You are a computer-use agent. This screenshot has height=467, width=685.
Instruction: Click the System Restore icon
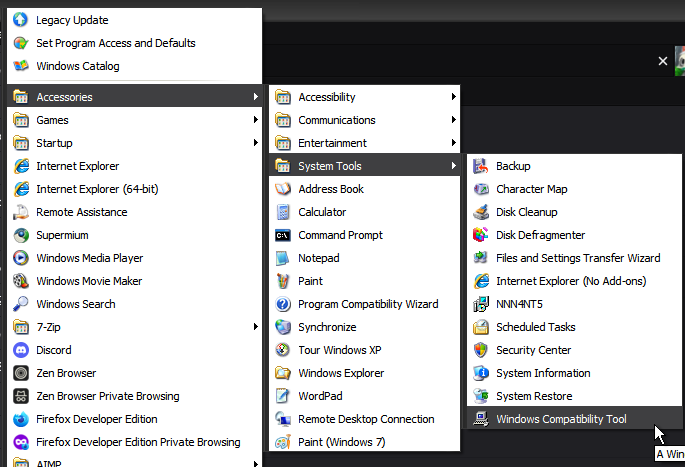[x=481, y=396]
